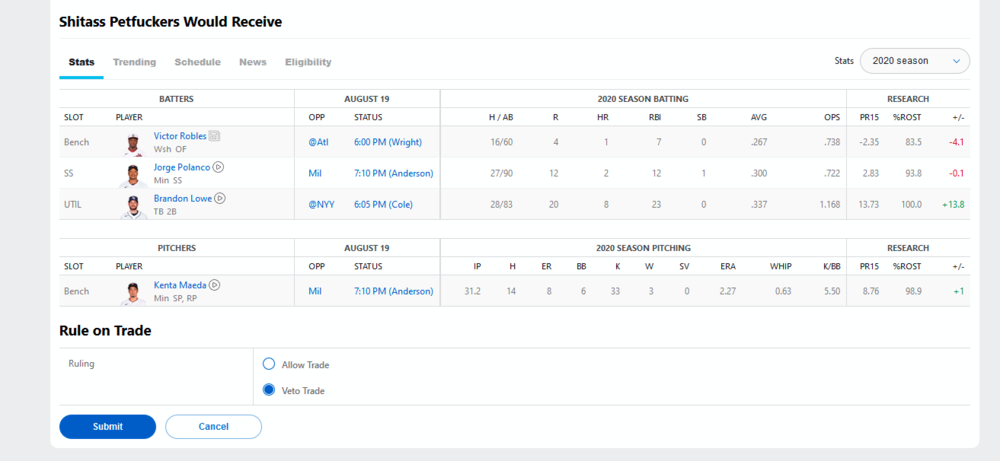Click the Cancel button

(x=213, y=427)
